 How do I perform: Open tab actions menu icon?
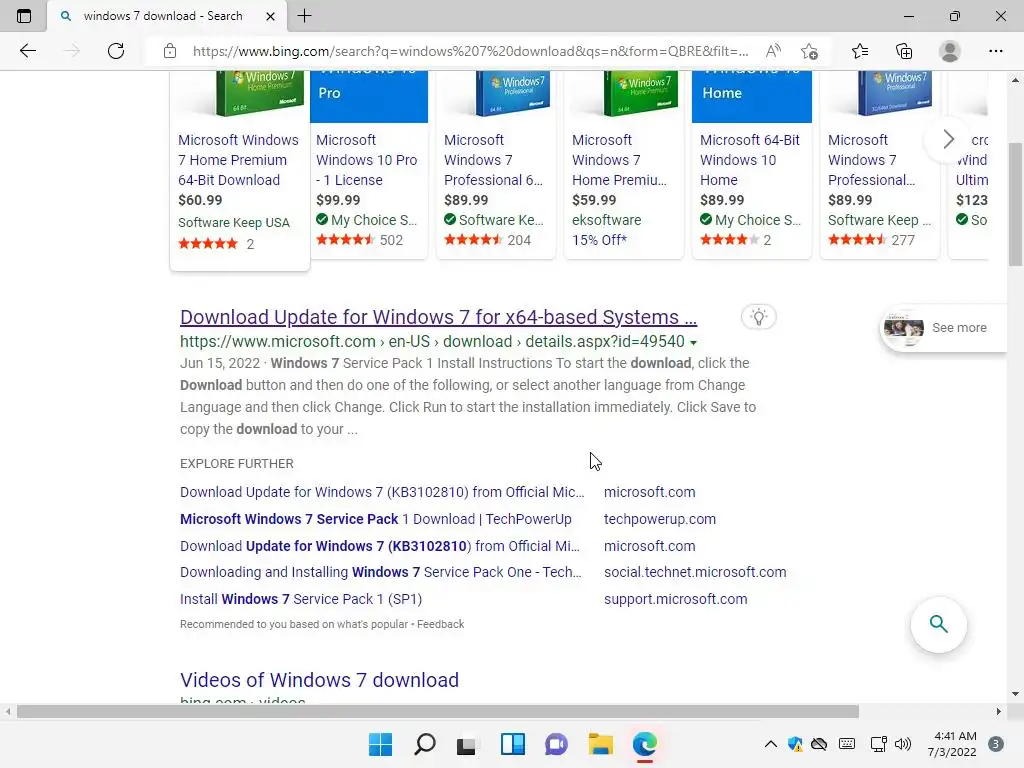click(24, 16)
